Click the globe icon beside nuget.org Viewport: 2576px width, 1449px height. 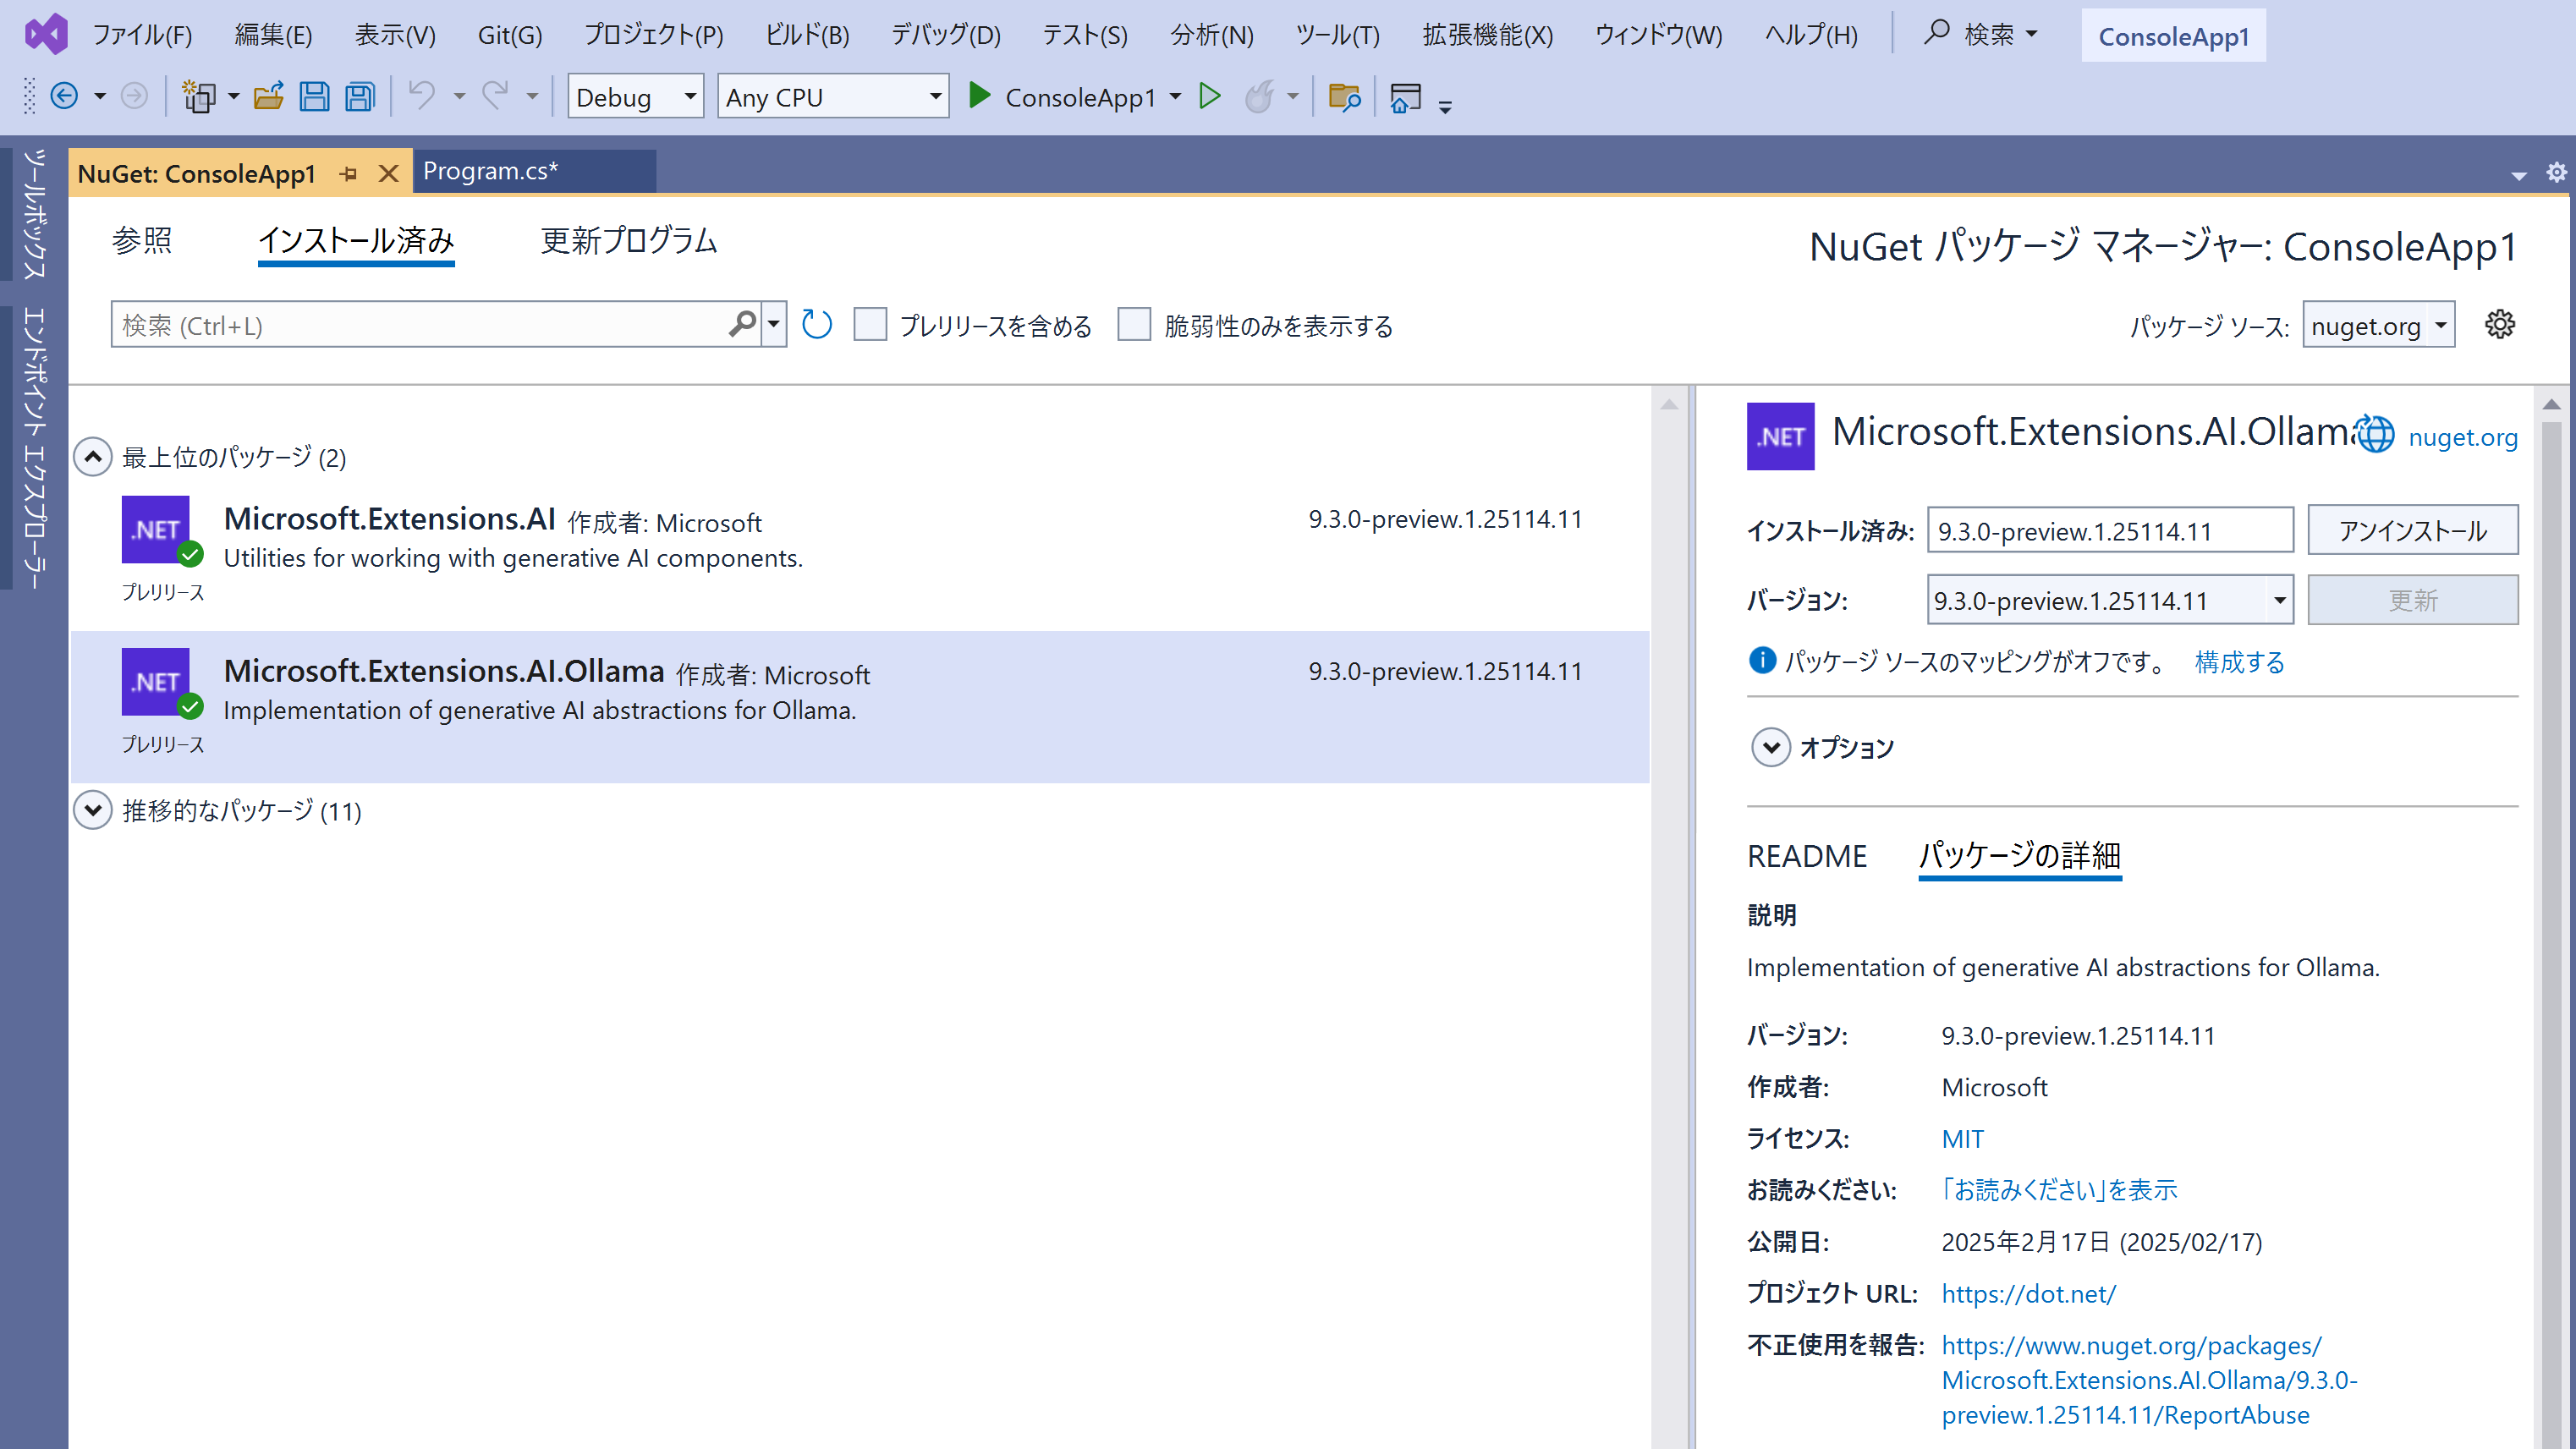[x=2375, y=434]
